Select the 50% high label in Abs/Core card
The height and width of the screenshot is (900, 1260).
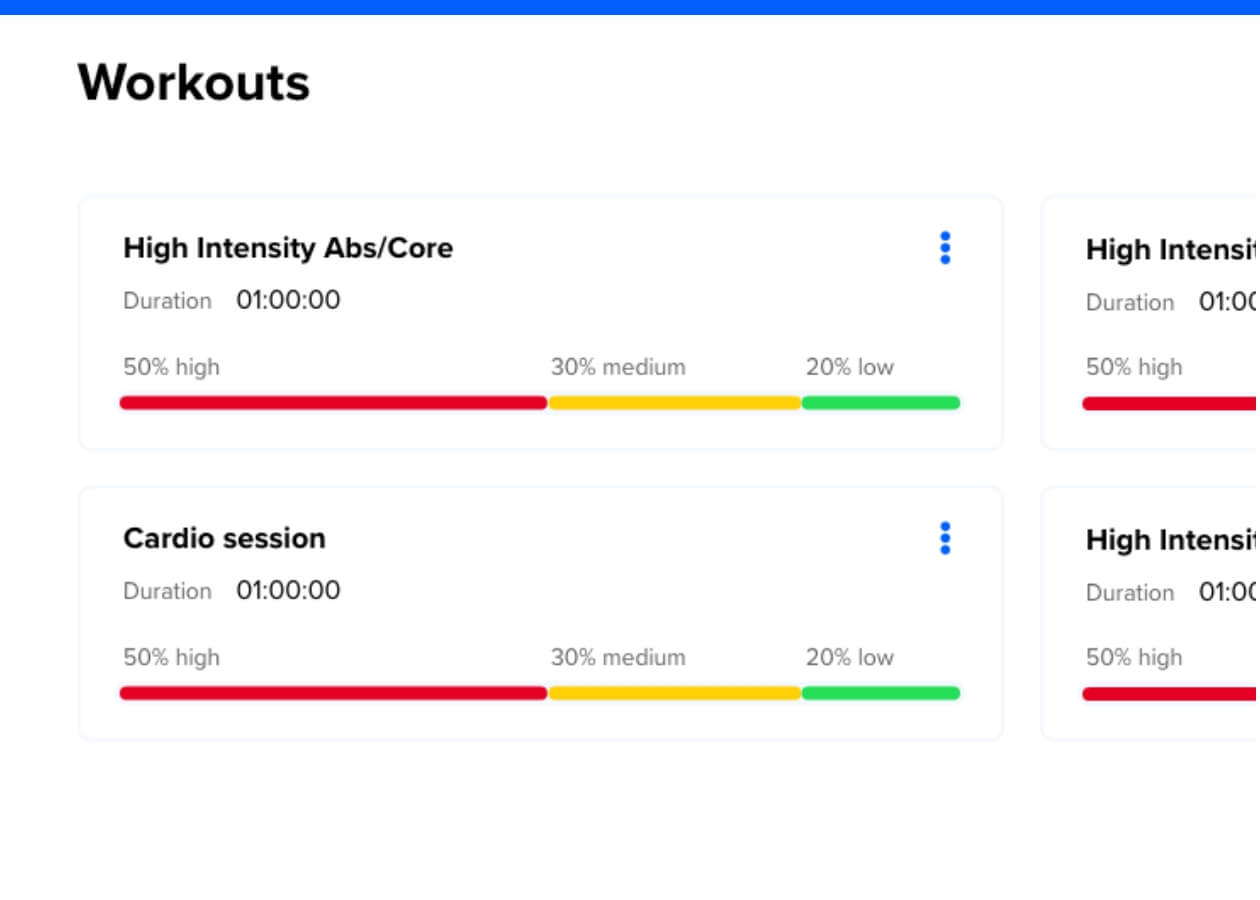171,367
